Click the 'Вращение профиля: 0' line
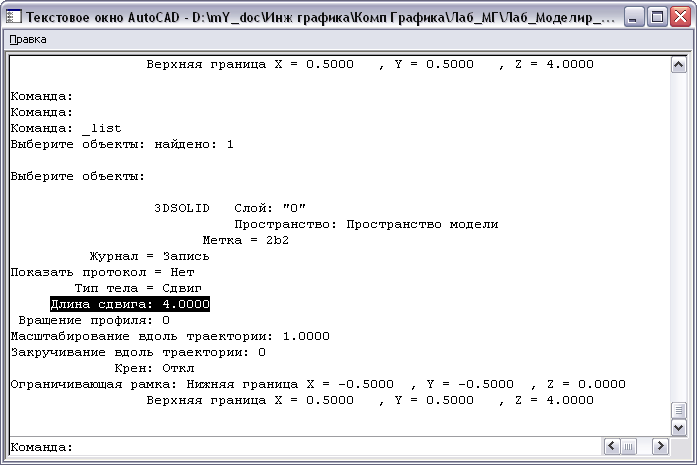The height and width of the screenshot is (465, 697). click(x=94, y=320)
